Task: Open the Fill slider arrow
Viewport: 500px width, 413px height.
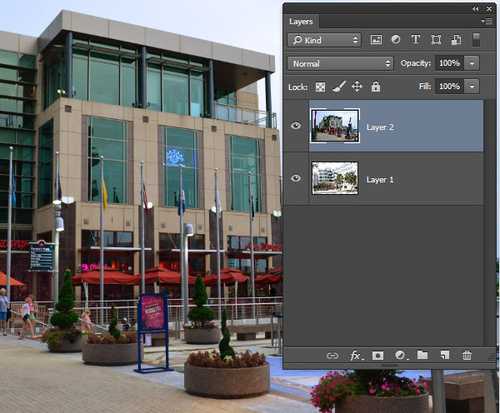Action: 472,86
